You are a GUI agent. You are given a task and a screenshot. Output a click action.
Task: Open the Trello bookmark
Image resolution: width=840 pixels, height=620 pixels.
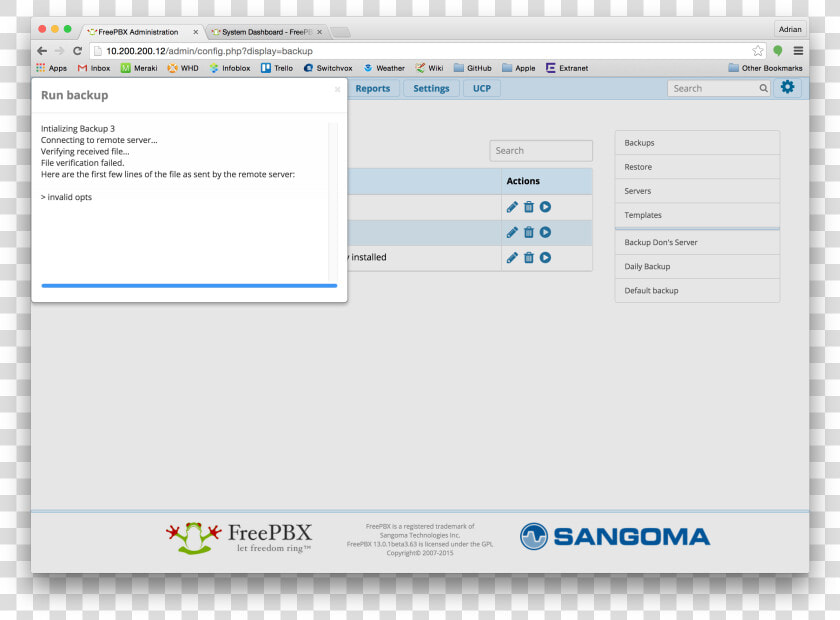tap(277, 68)
